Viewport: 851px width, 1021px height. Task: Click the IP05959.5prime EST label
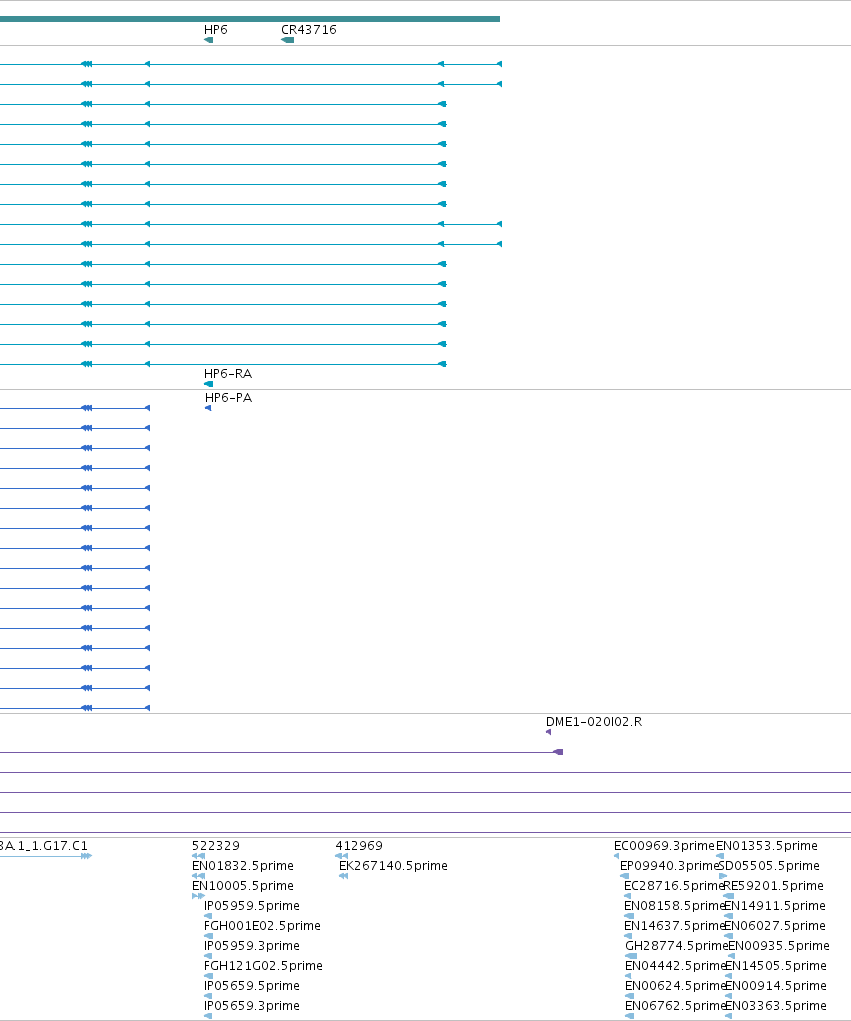click(252, 906)
